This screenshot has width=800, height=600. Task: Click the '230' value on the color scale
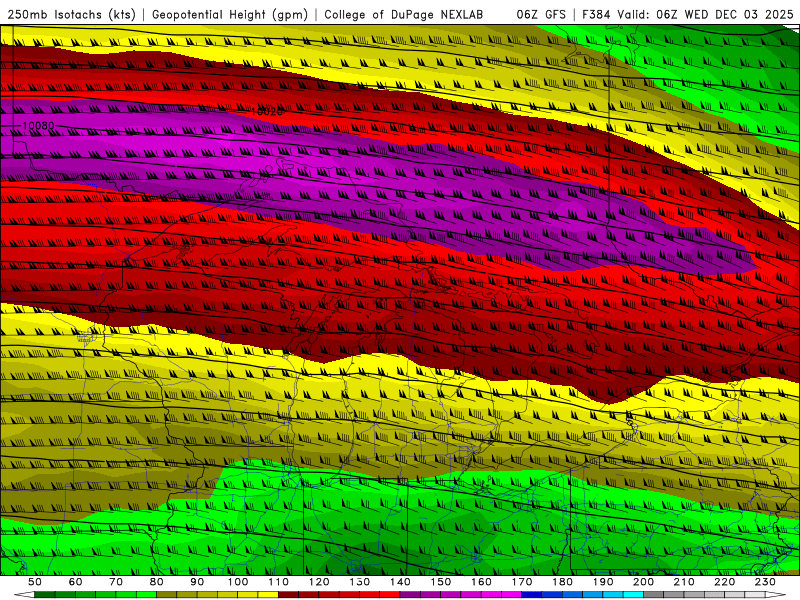pyautogui.click(x=765, y=582)
